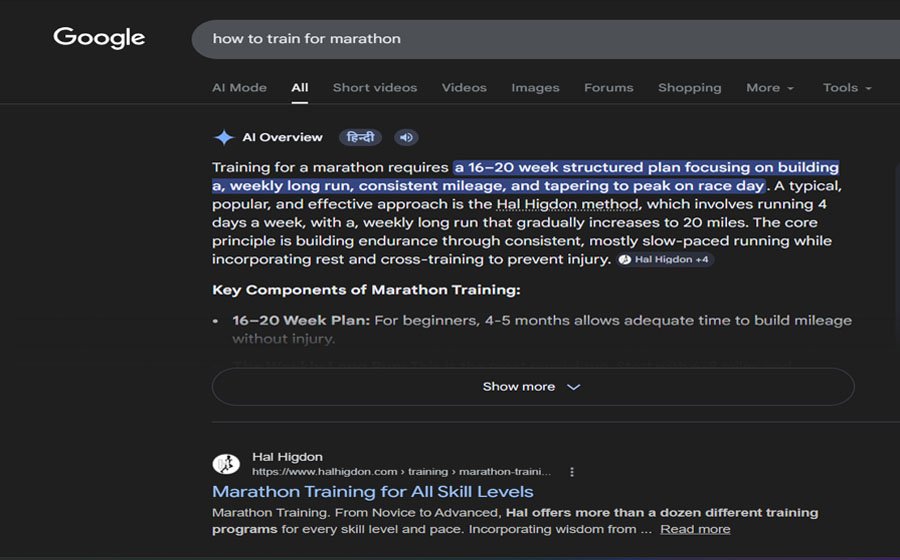The image size is (900, 560).
Task: Click the Read more link
Action: (695, 529)
